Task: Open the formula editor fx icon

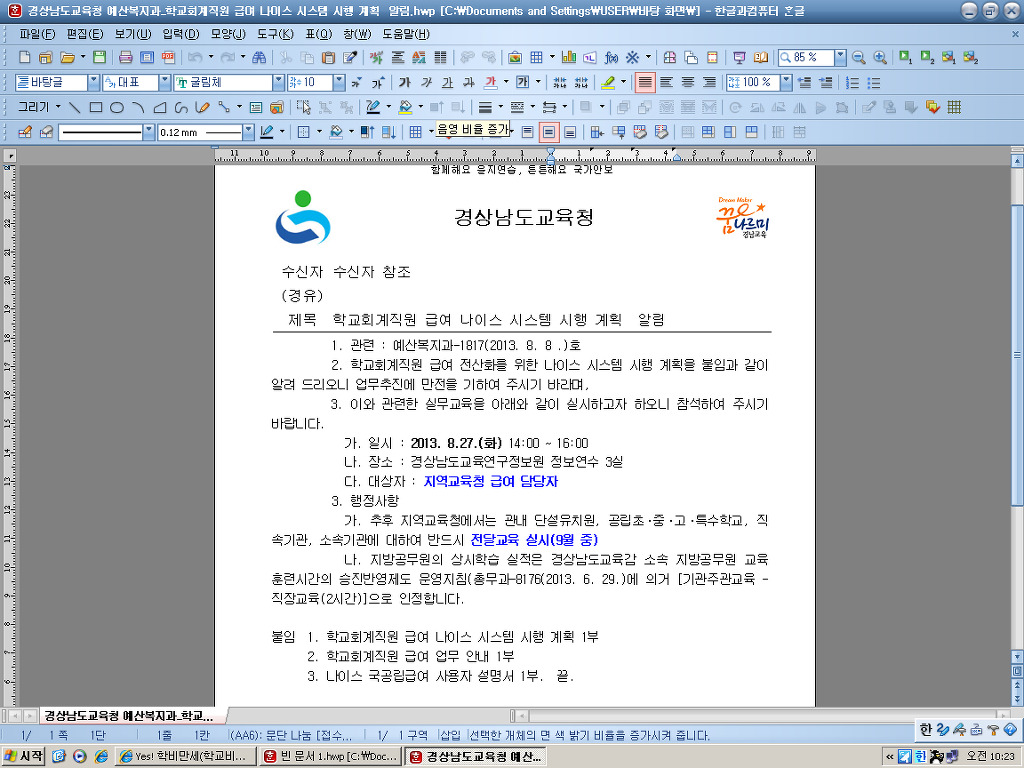Action: (611, 57)
